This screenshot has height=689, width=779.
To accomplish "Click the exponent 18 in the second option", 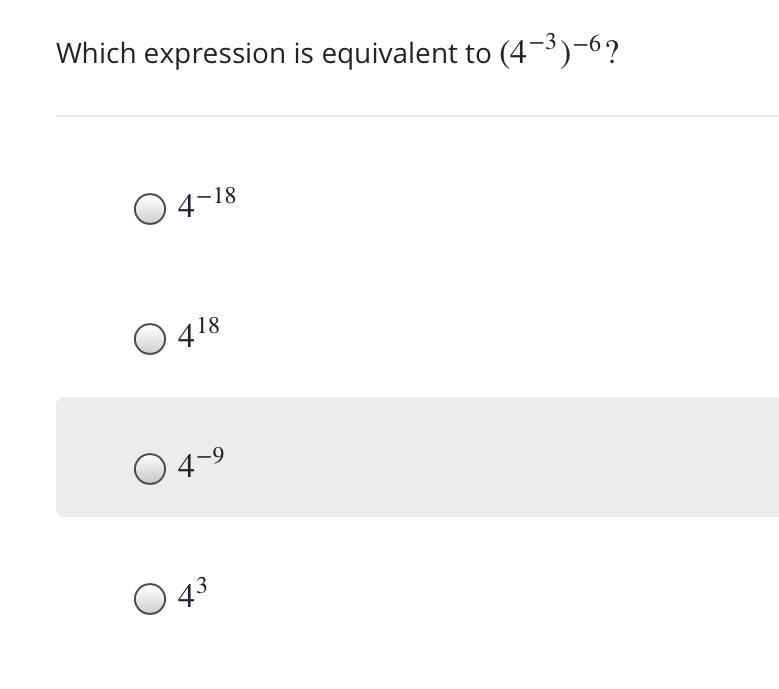I will (208, 326).
